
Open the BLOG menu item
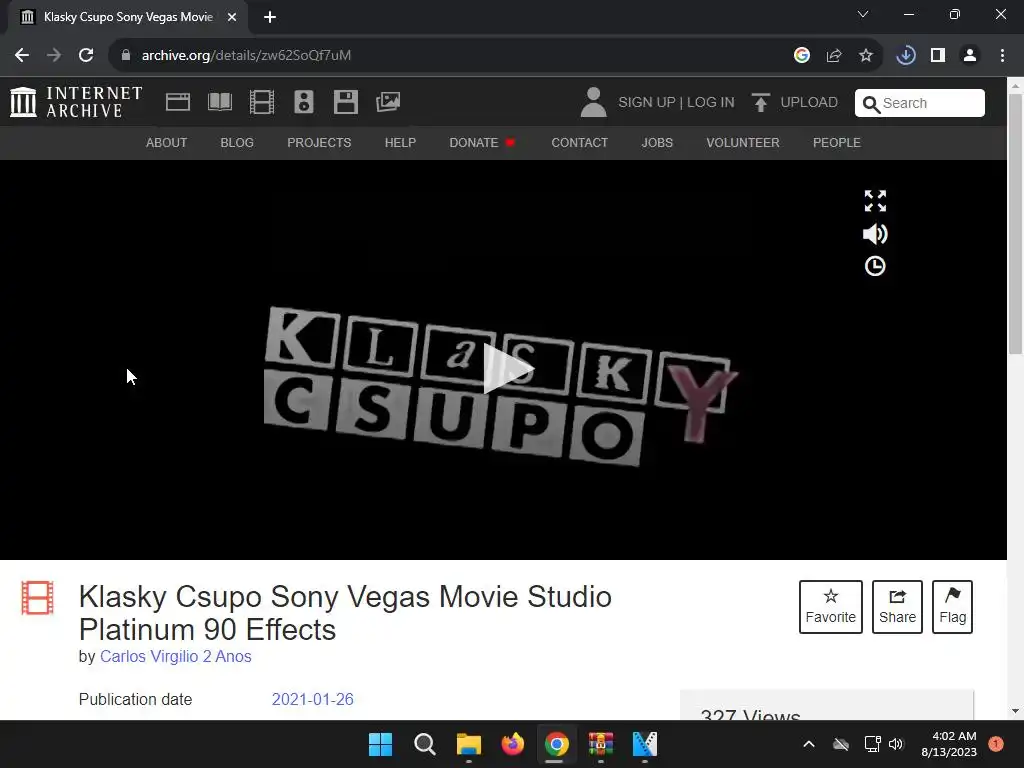click(237, 142)
